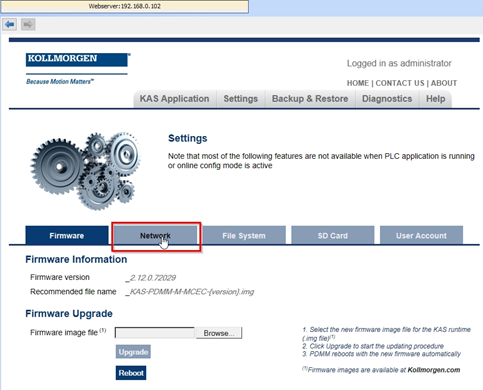Screen dimensions: 483x390
Task: Click 'Because Motion Matters' tagline
Action: click(x=60, y=82)
